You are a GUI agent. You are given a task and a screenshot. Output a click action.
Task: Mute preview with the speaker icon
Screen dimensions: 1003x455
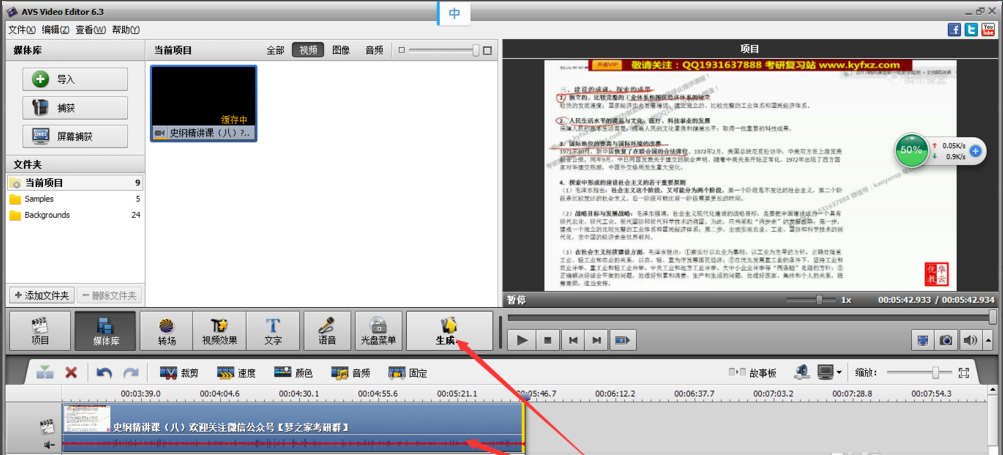pyautogui.click(x=969, y=340)
